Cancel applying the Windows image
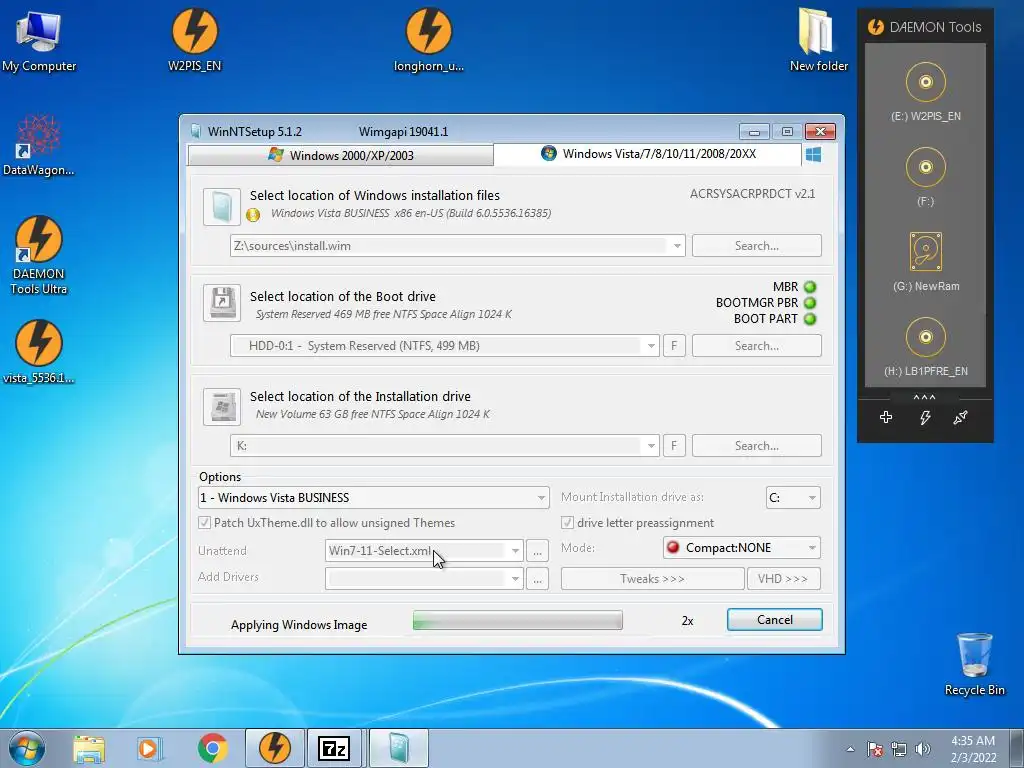This screenshot has width=1024, height=768. (775, 620)
